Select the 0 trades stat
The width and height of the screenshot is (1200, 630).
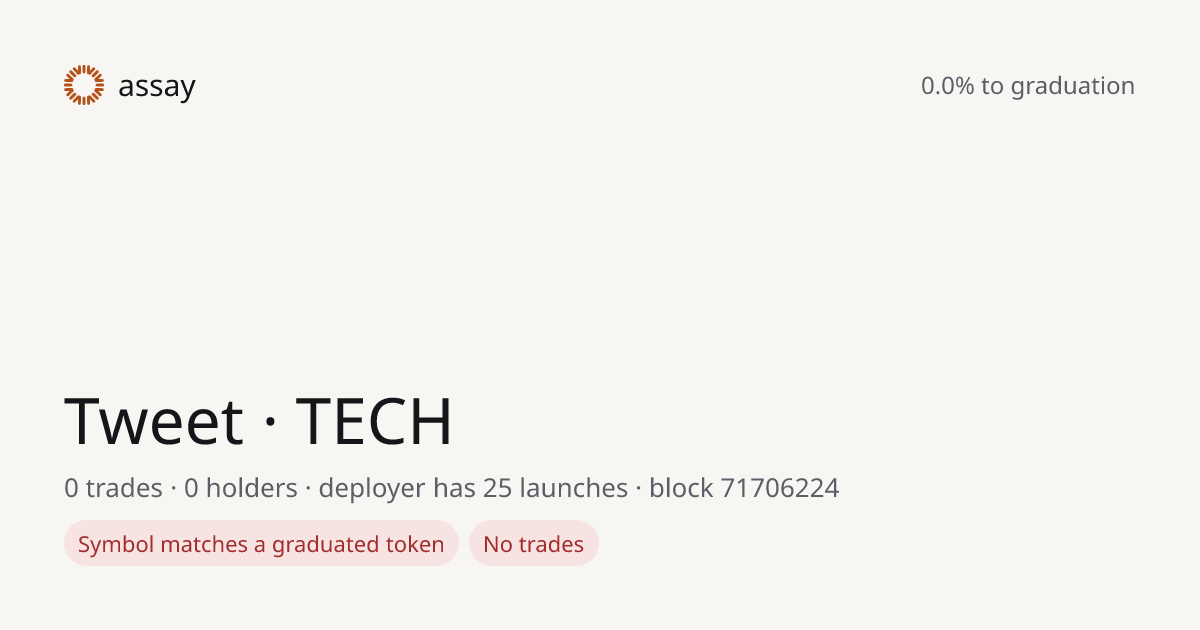tap(113, 488)
